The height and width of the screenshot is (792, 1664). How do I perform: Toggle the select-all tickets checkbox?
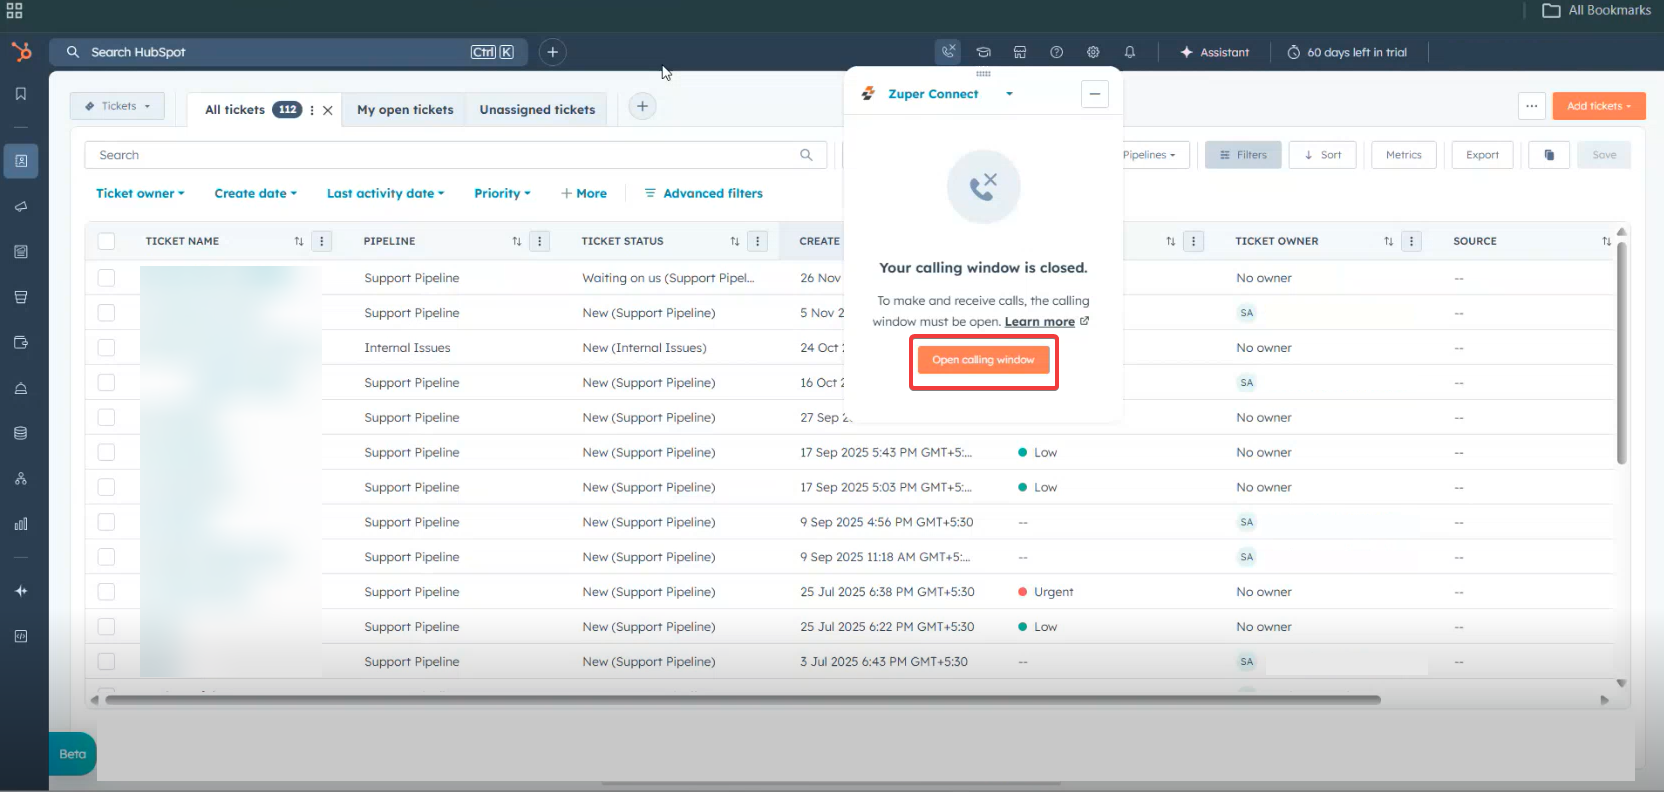107,241
